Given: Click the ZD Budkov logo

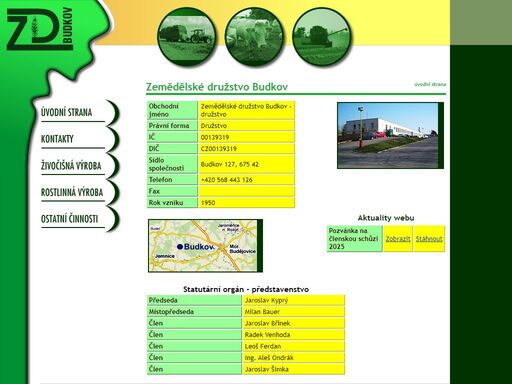Looking at the screenshot, I should point(39,29).
